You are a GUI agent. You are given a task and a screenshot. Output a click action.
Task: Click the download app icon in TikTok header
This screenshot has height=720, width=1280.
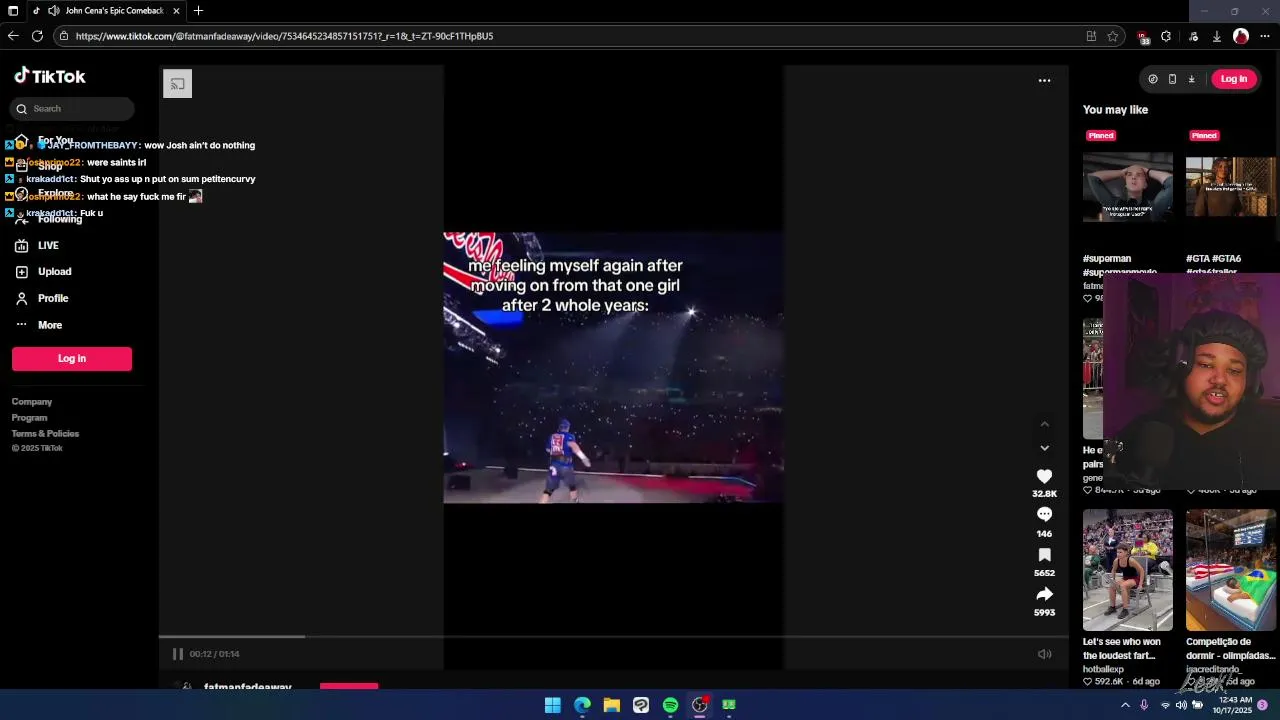[1192, 79]
